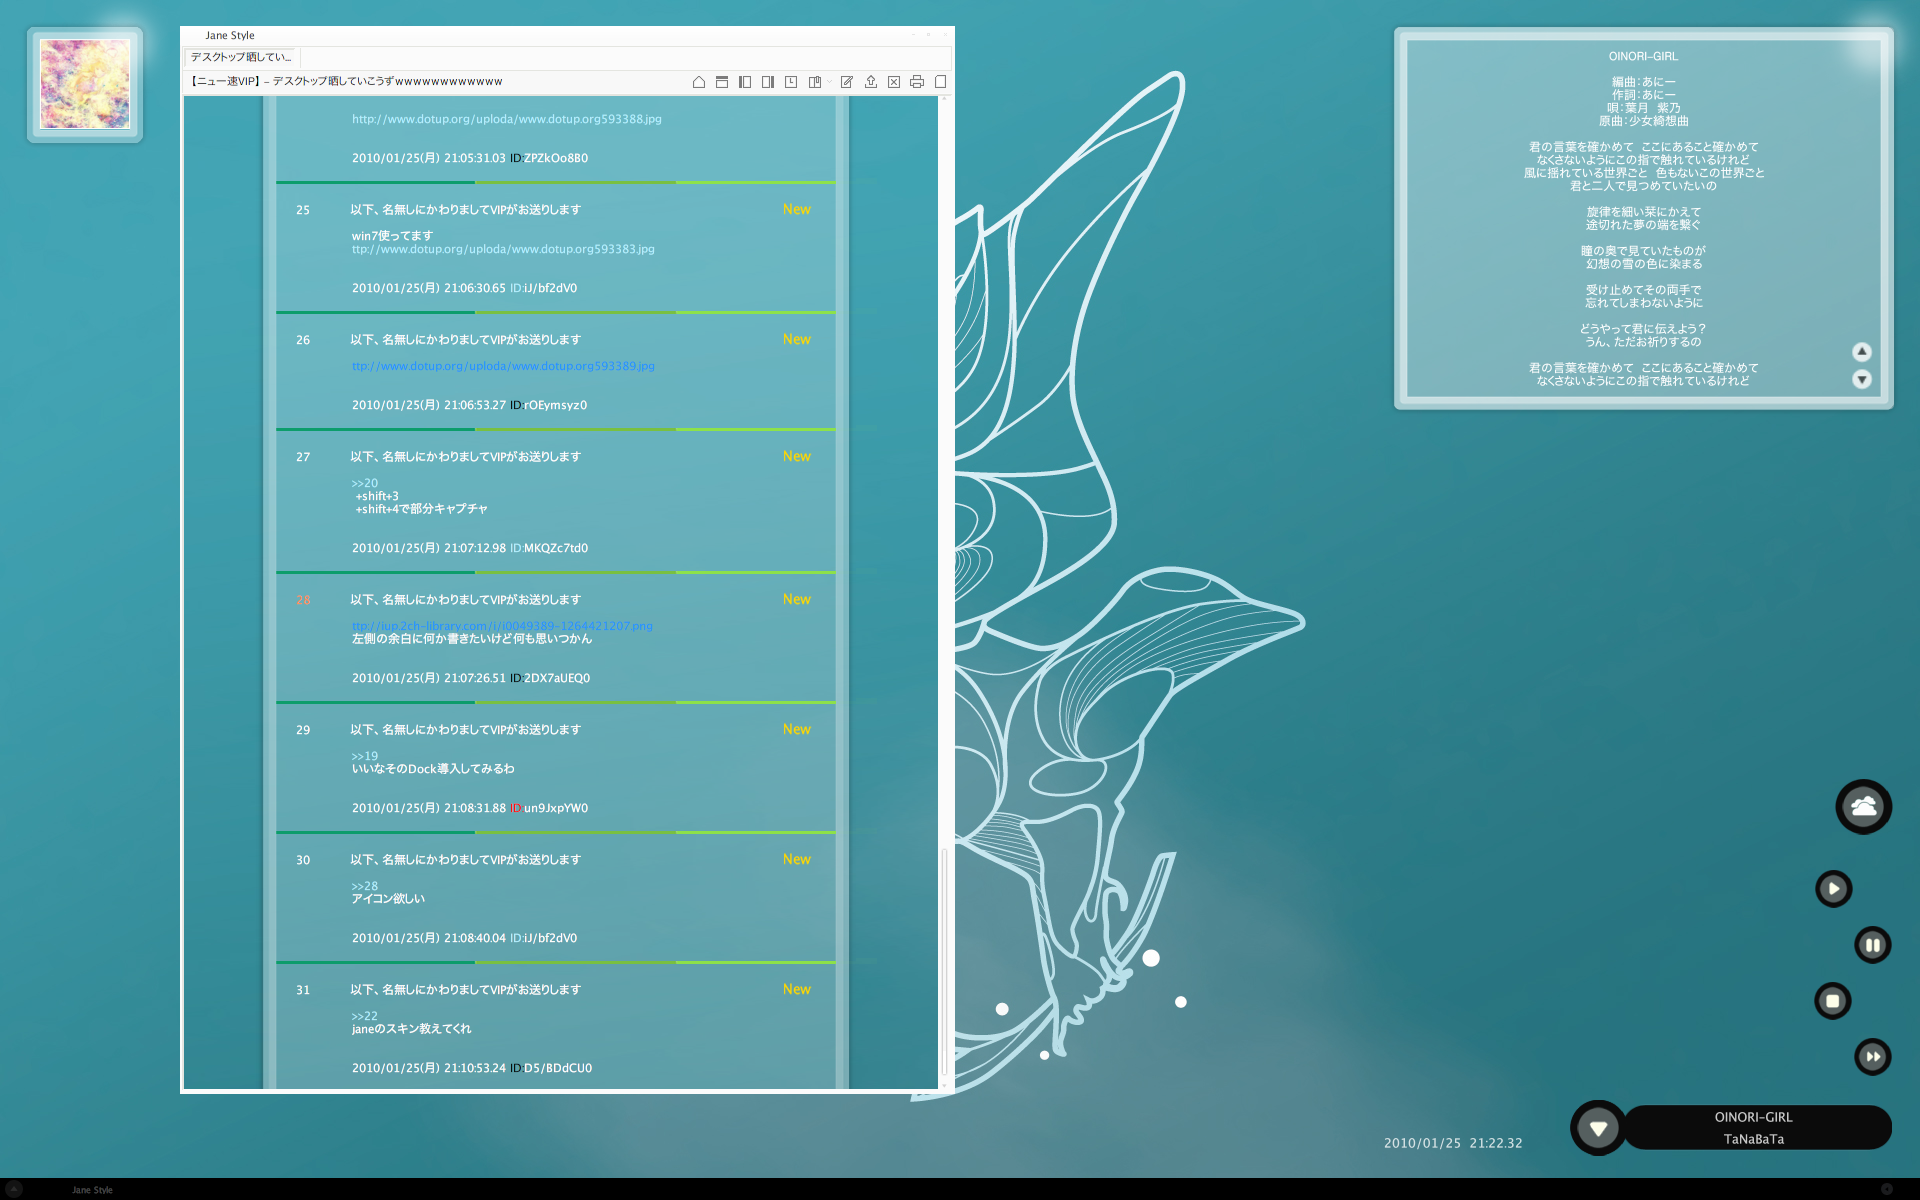The image size is (1920, 1200).
Task: Expand the heart dropdown beside OINORI-GIRL title
Action: [1598, 1128]
